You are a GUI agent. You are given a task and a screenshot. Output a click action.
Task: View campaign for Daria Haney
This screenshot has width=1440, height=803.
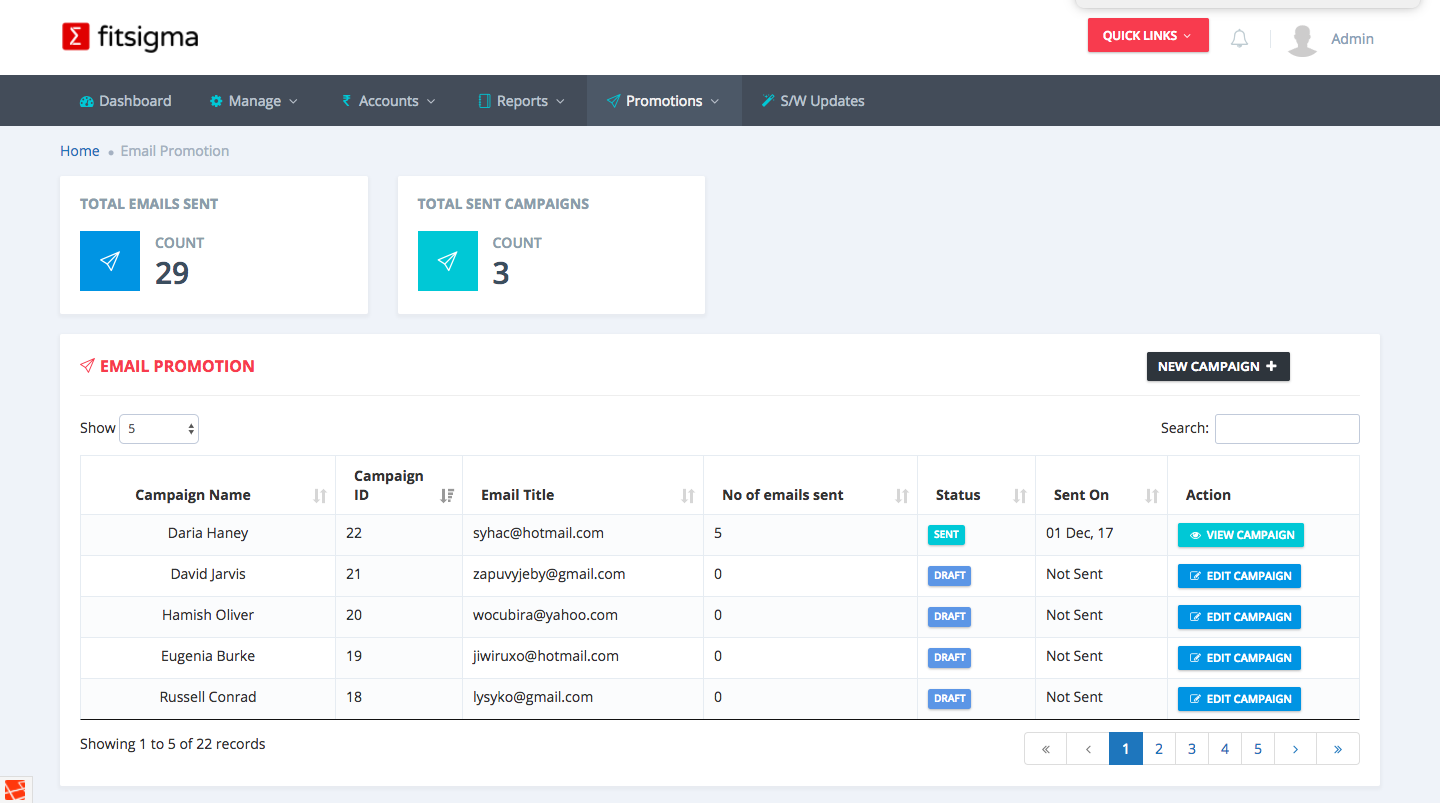point(1240,535)
